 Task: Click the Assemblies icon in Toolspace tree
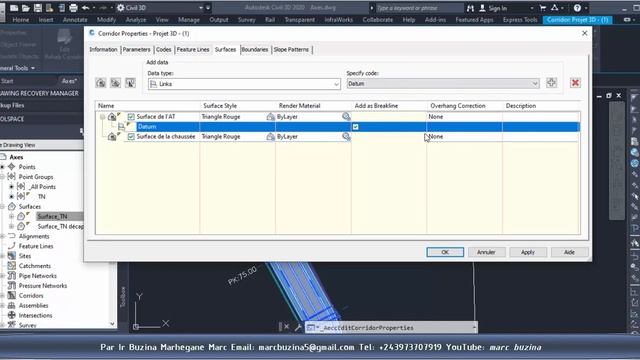(x=11, y=305)
